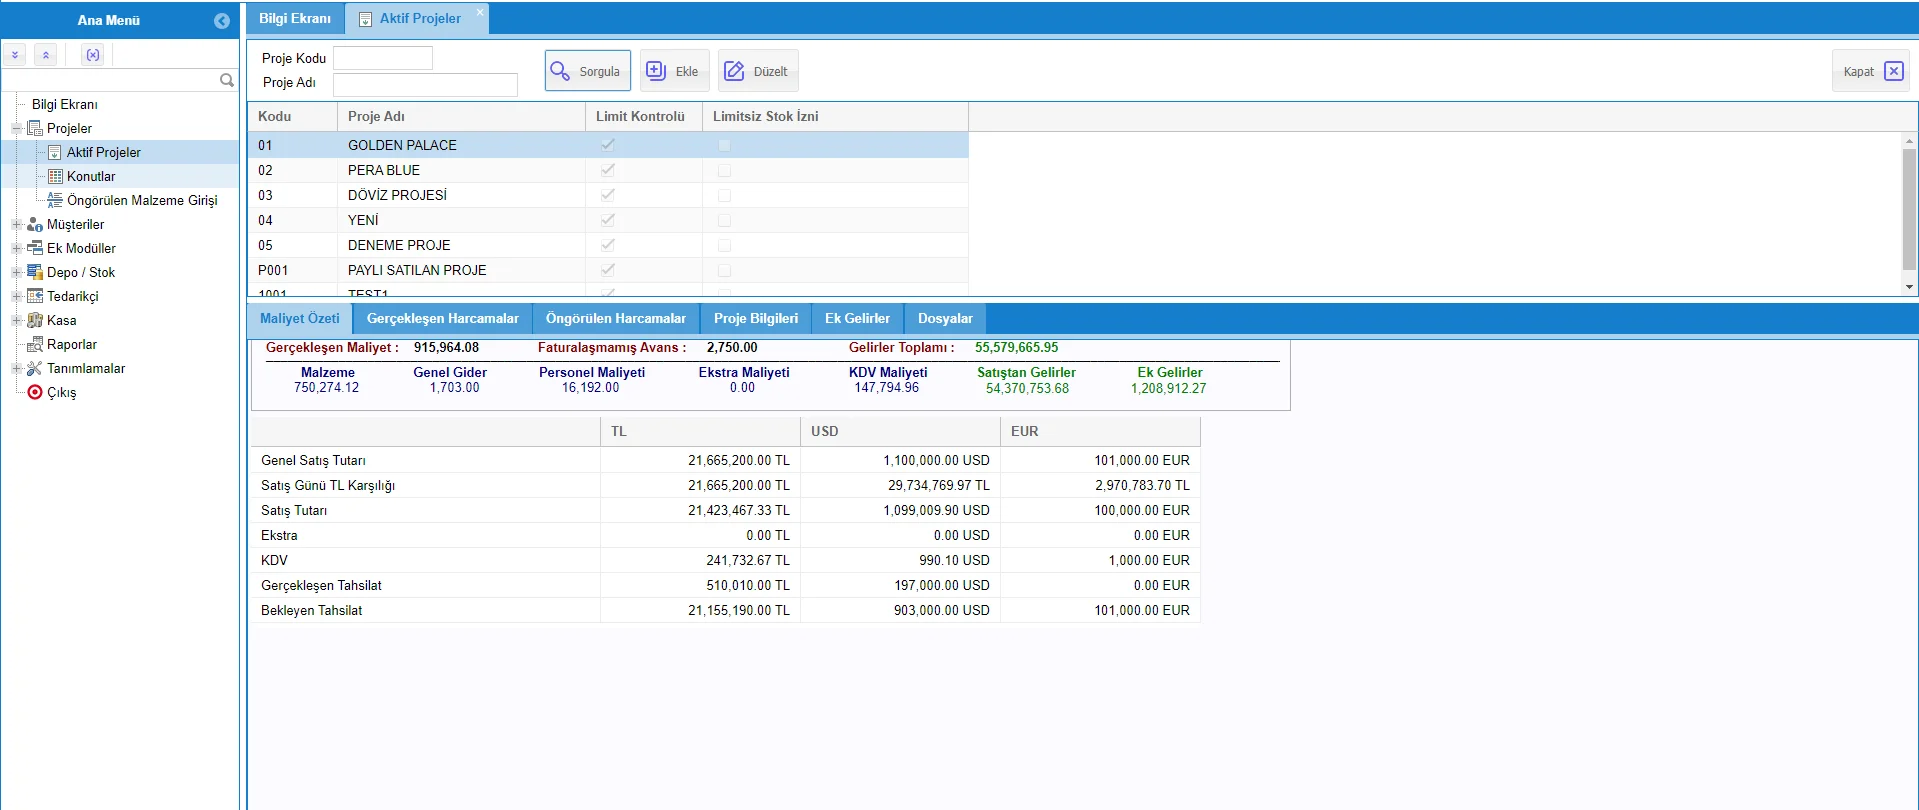Collapse the Projeler tree node

(16, 128)
